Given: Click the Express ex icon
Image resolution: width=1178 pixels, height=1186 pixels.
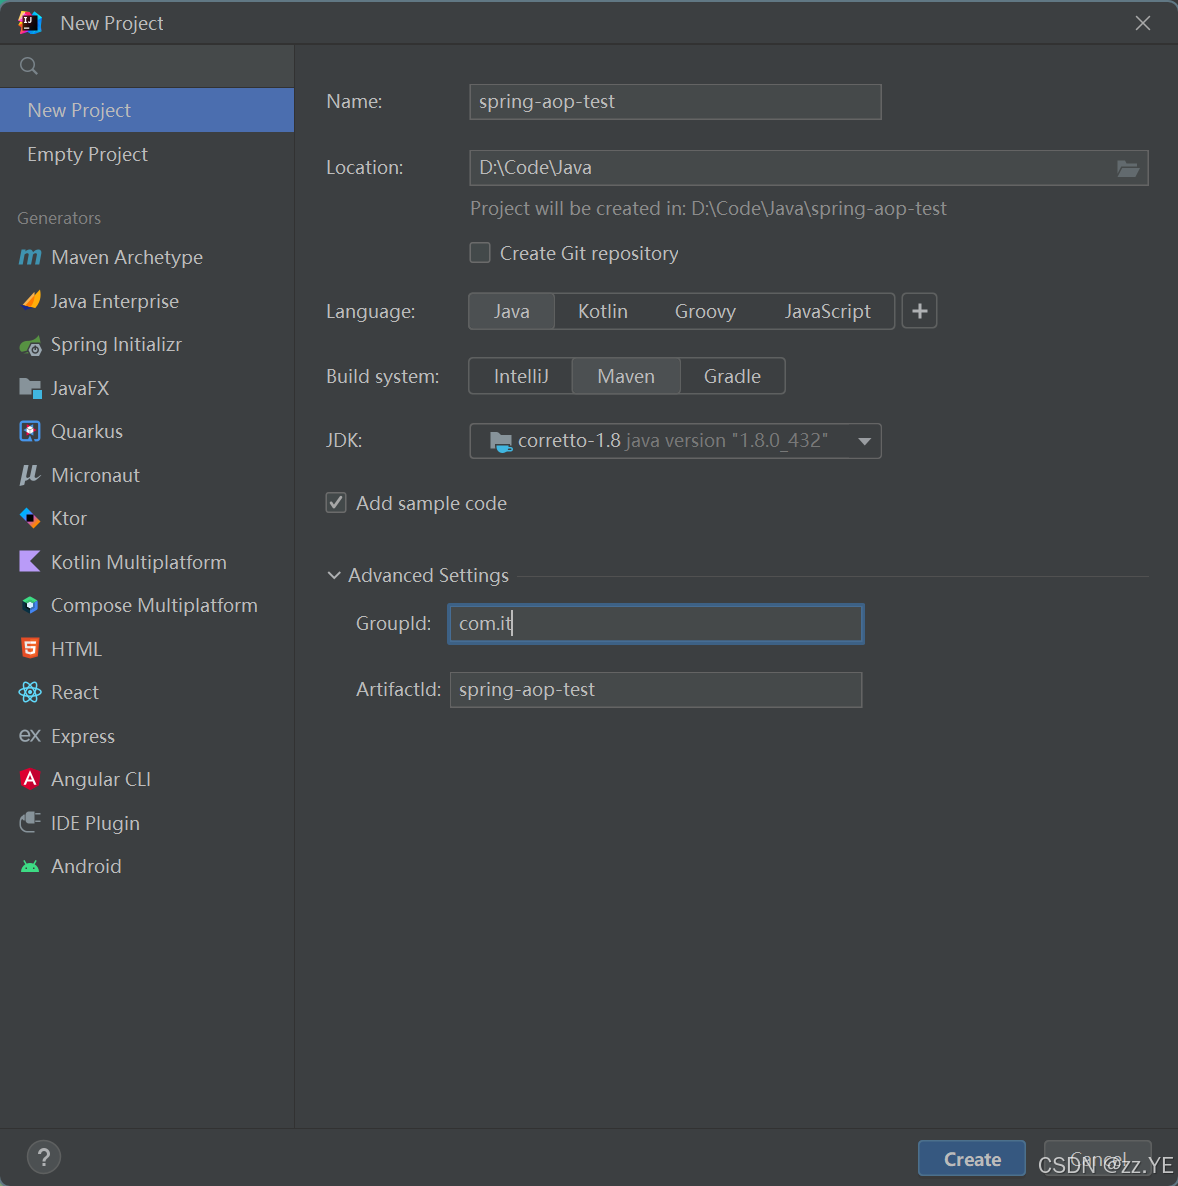Looking at the screenshot, I should coord(30,735).
